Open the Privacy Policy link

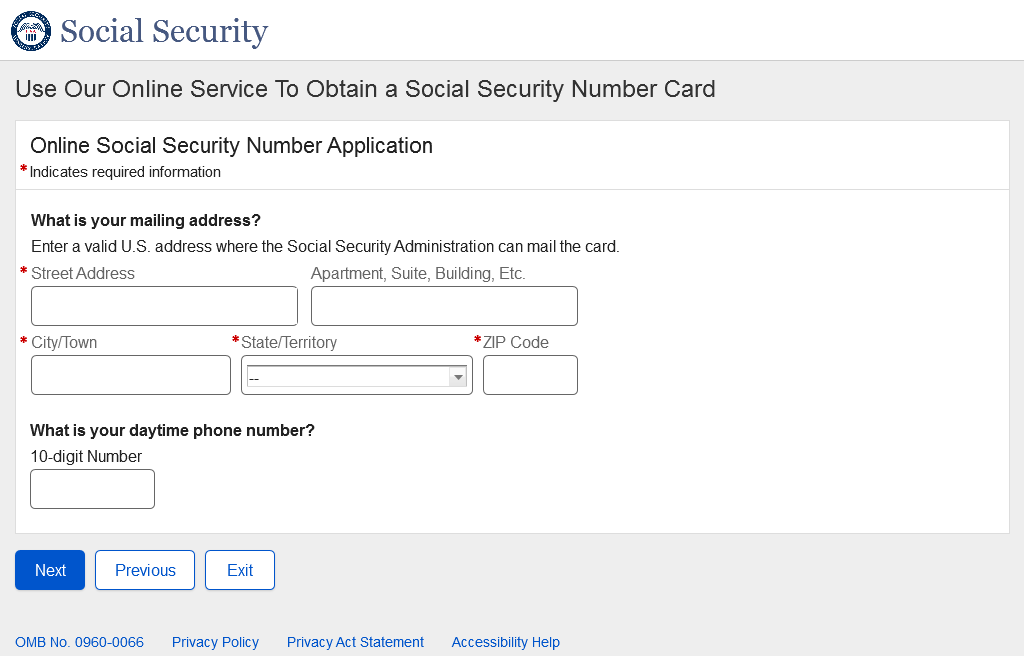click(x=215, y=642)
